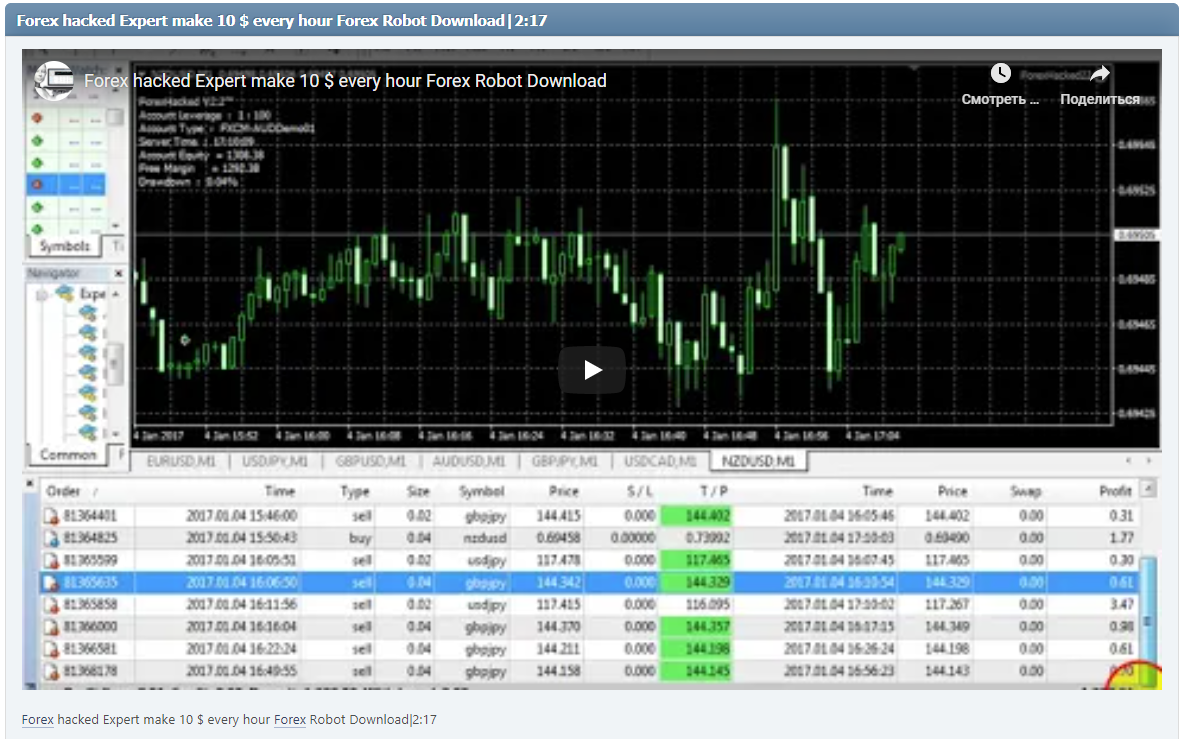Click the channel avatar icon top-left
Viewport: 1180px width, 739px height.
[54, 81]
